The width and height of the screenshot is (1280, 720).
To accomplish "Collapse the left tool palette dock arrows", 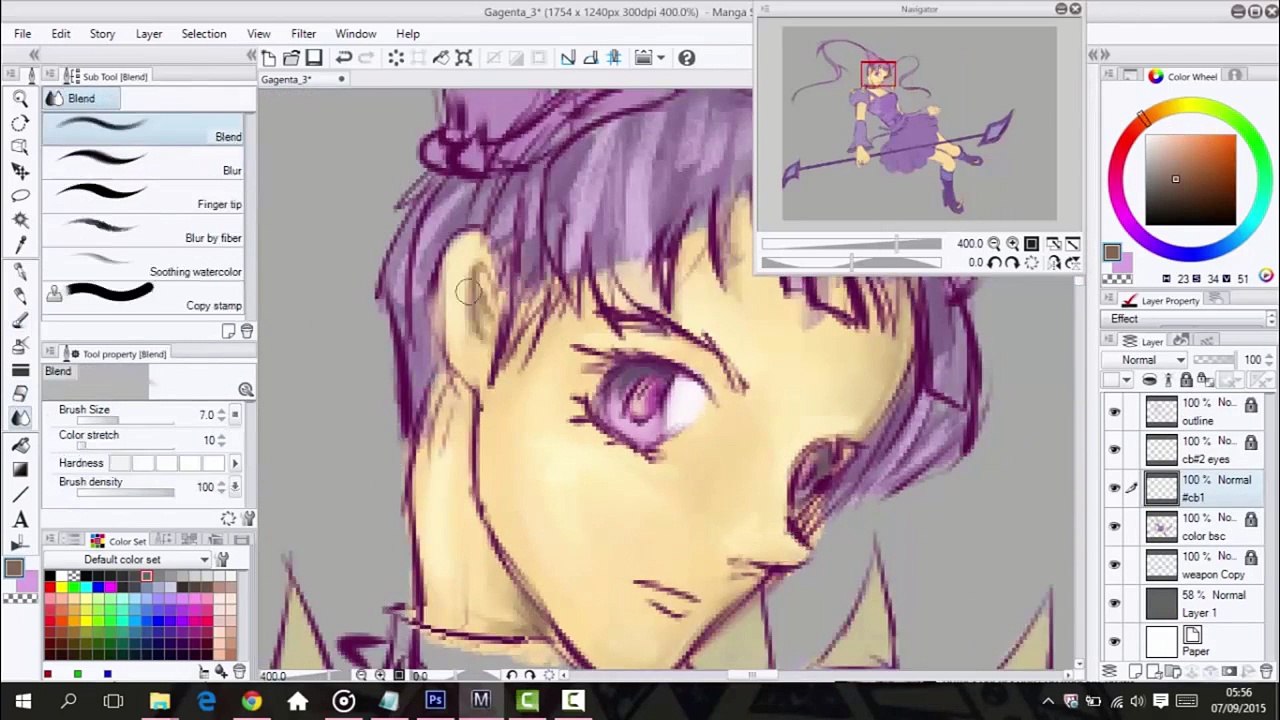I will click(x=34, y=55).
